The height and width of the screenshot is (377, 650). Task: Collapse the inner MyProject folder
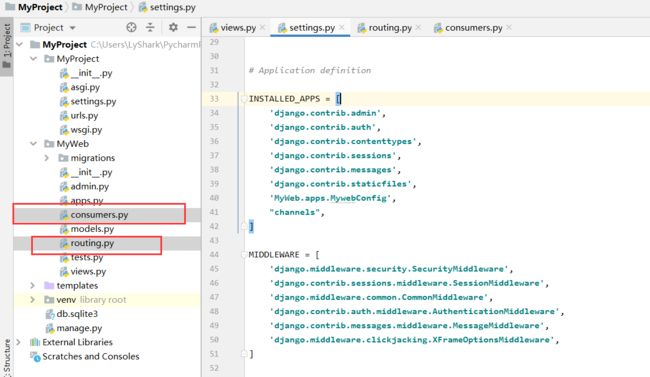click(x=34, y=58)
